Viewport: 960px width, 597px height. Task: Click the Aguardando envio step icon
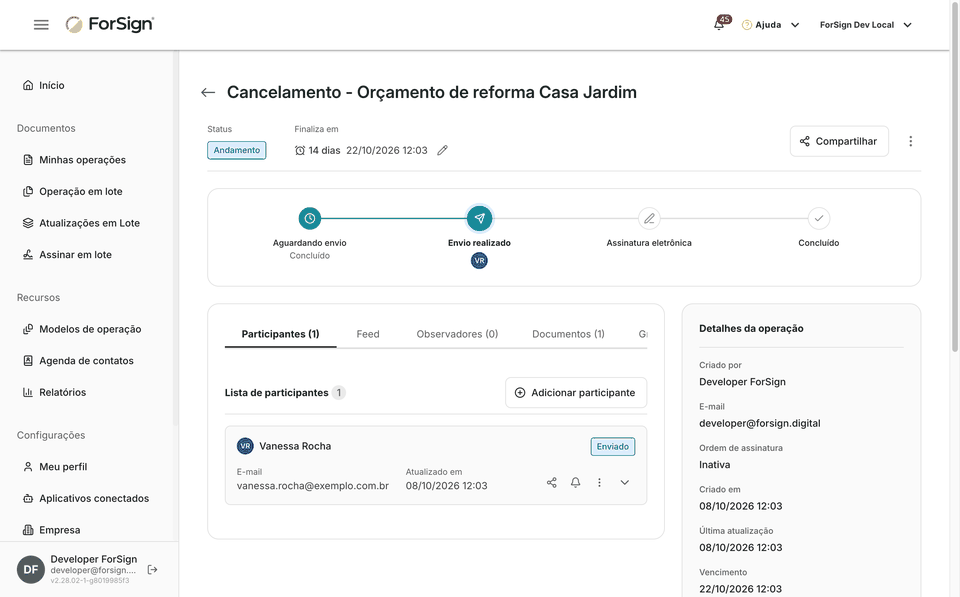pos(310,218)
